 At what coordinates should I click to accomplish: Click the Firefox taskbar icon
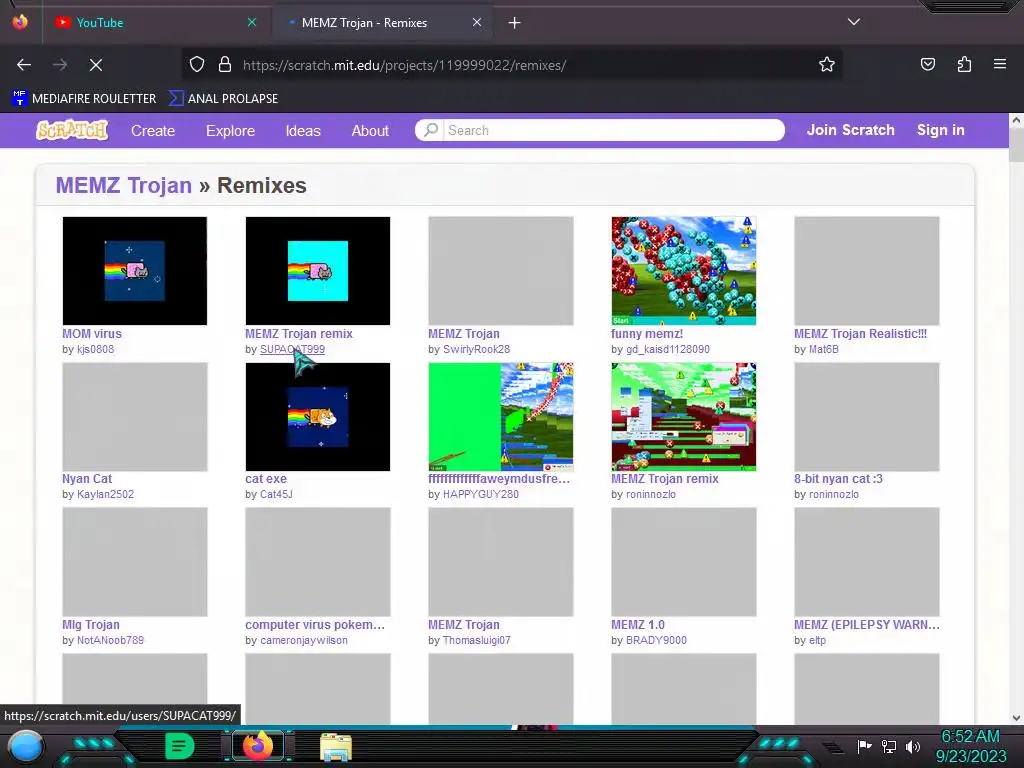pyautogui.click(x=258, y=746)
